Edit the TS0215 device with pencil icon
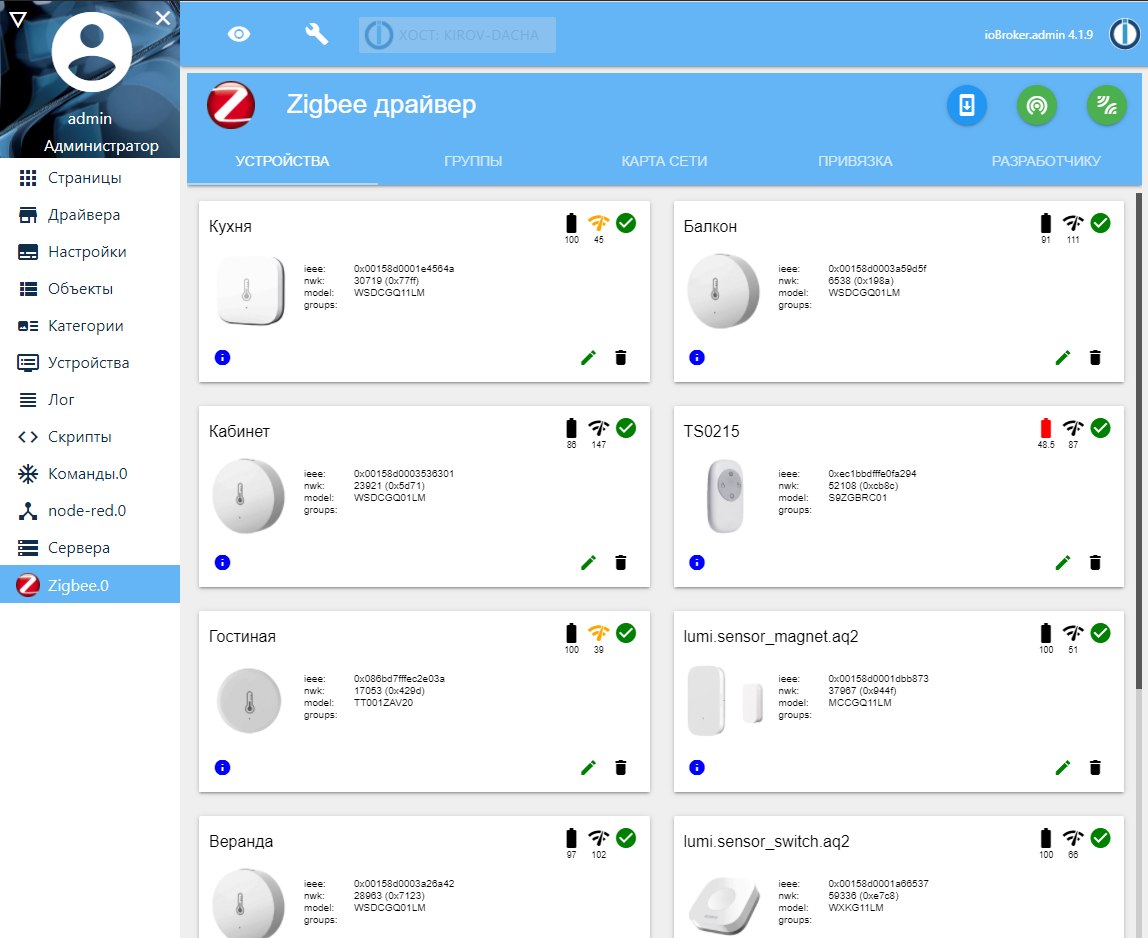This screenshot has height=938, width=1148. pos(1063,562)
